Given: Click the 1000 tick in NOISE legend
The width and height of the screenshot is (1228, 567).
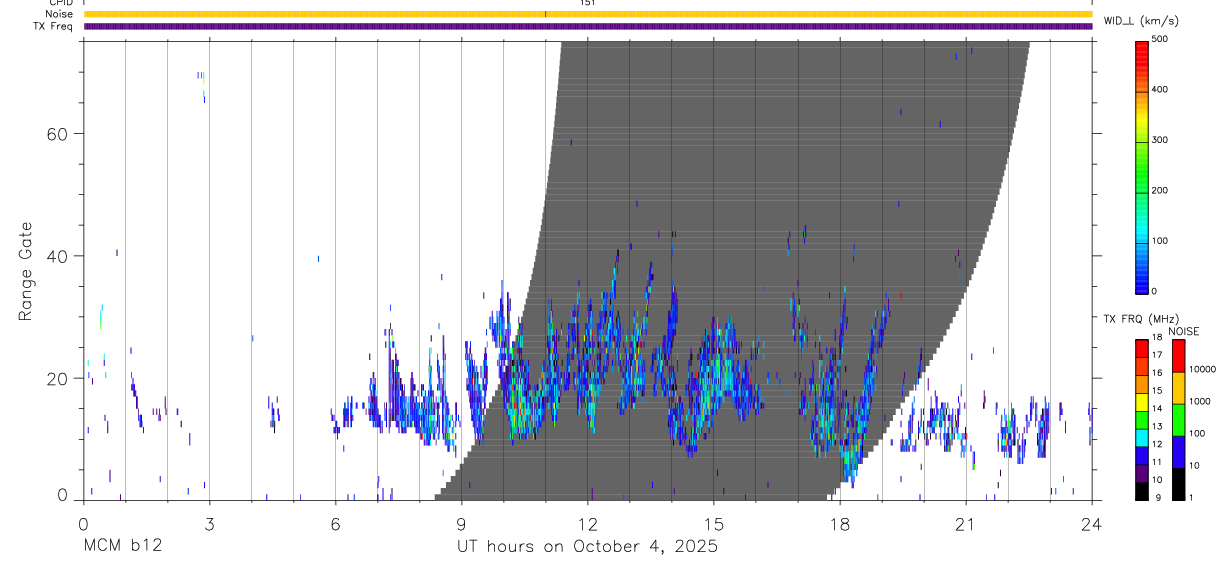Looking at the screenshot, I should (x=1199, y=401).
